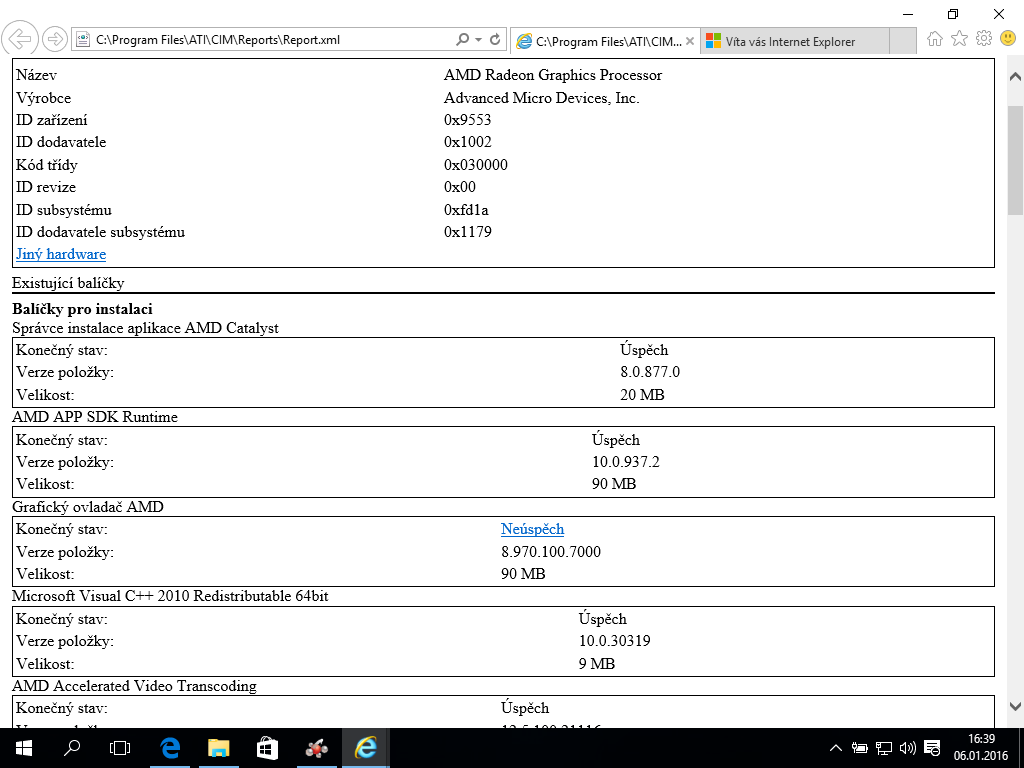Viewport: 1024px width, 768px height.
Task: Click the AMD Accelerated Video Transcoding heading
Action: coord(134,686)
